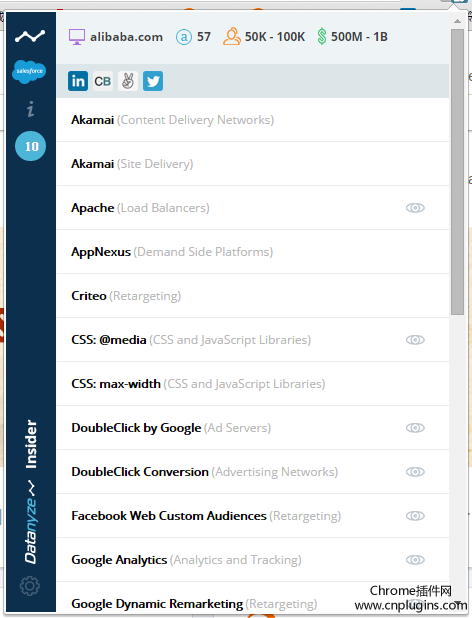Screen dimensions: 472x618
Task: Select AppNexus Demand Side Platforms row
Action: click(253, 252)
